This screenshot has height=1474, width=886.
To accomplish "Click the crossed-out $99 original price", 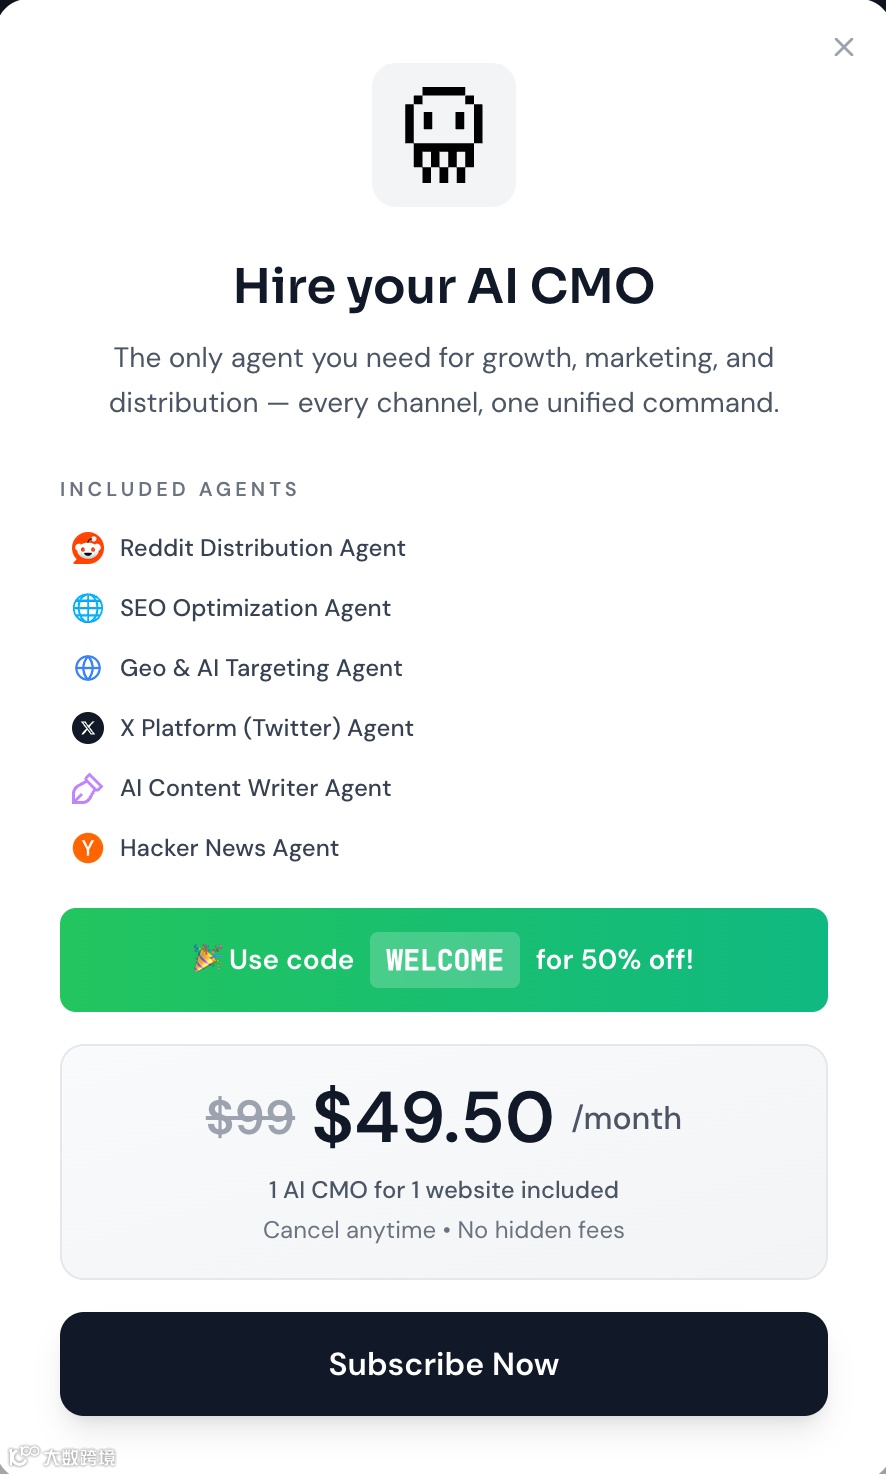I will click(x=250, y=1118).
